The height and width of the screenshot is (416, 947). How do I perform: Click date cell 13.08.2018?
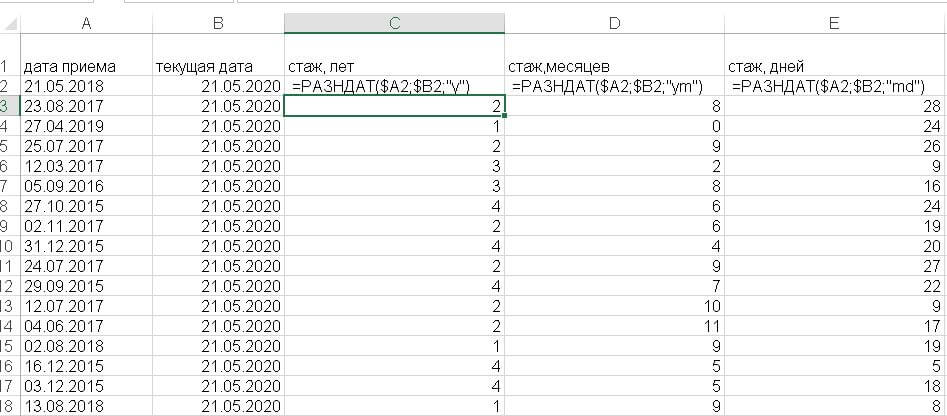[86, 406]
